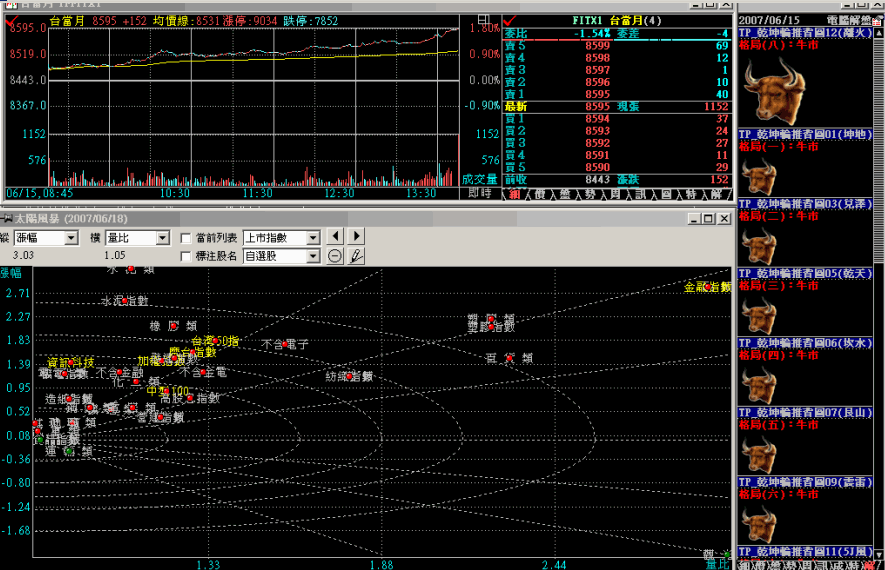Click the bull icon under 格局(三)
Viewport: 885px width, 570px height.
coord(759,315)
